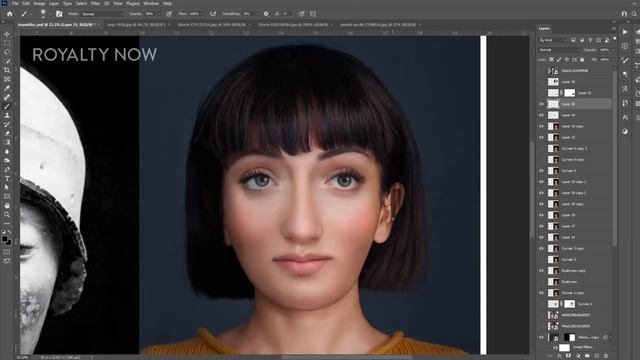This screenshot has width=640, height=360.
Task: Create new adjustment layer icon
Action: (x=578, y=356)
